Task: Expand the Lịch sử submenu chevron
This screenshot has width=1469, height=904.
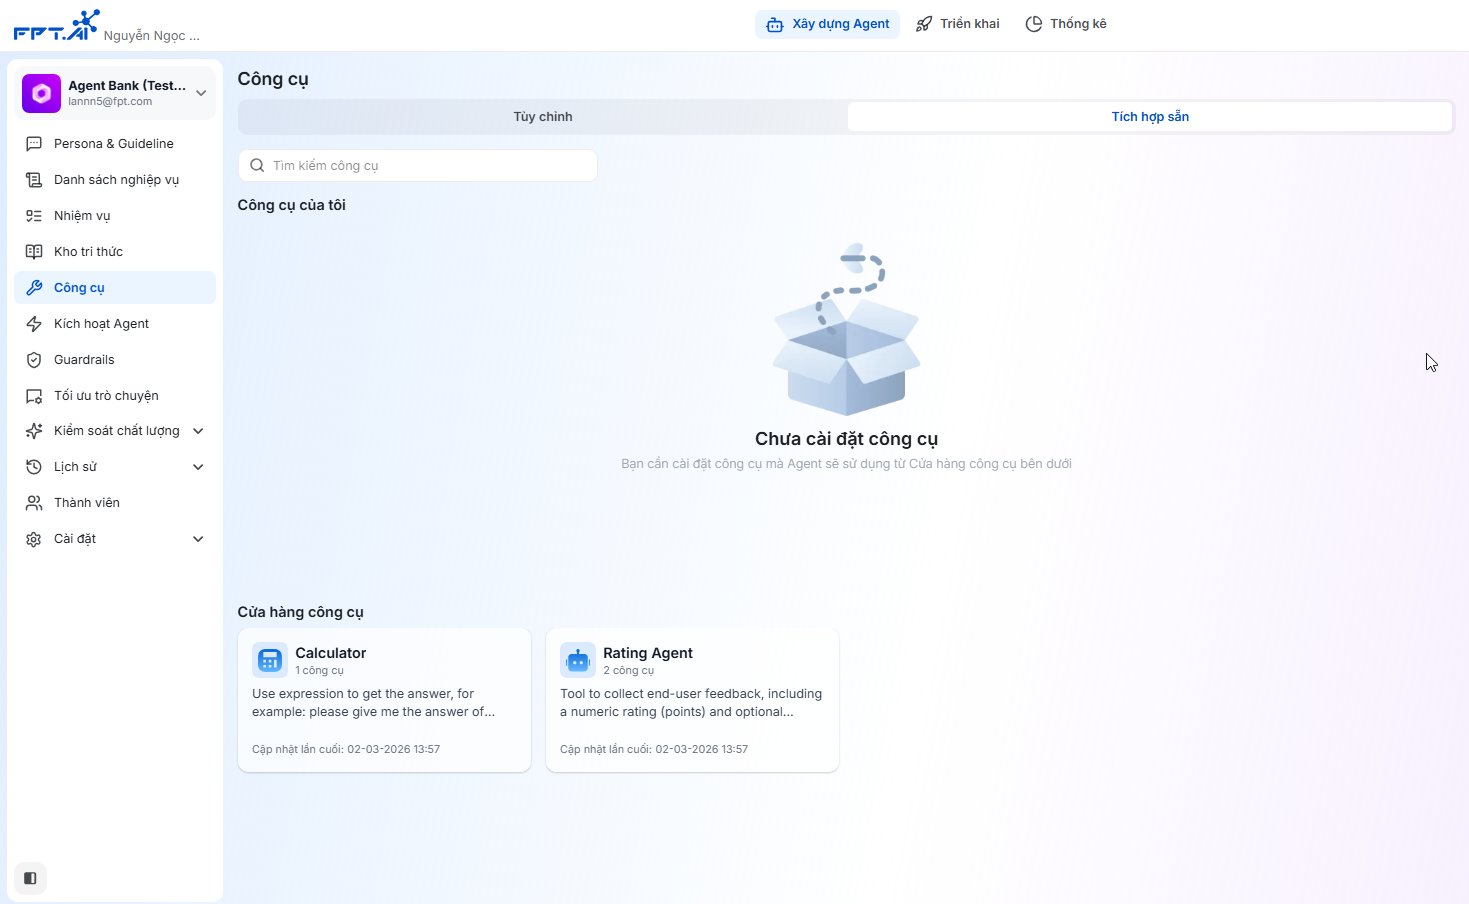Action: 198,467
